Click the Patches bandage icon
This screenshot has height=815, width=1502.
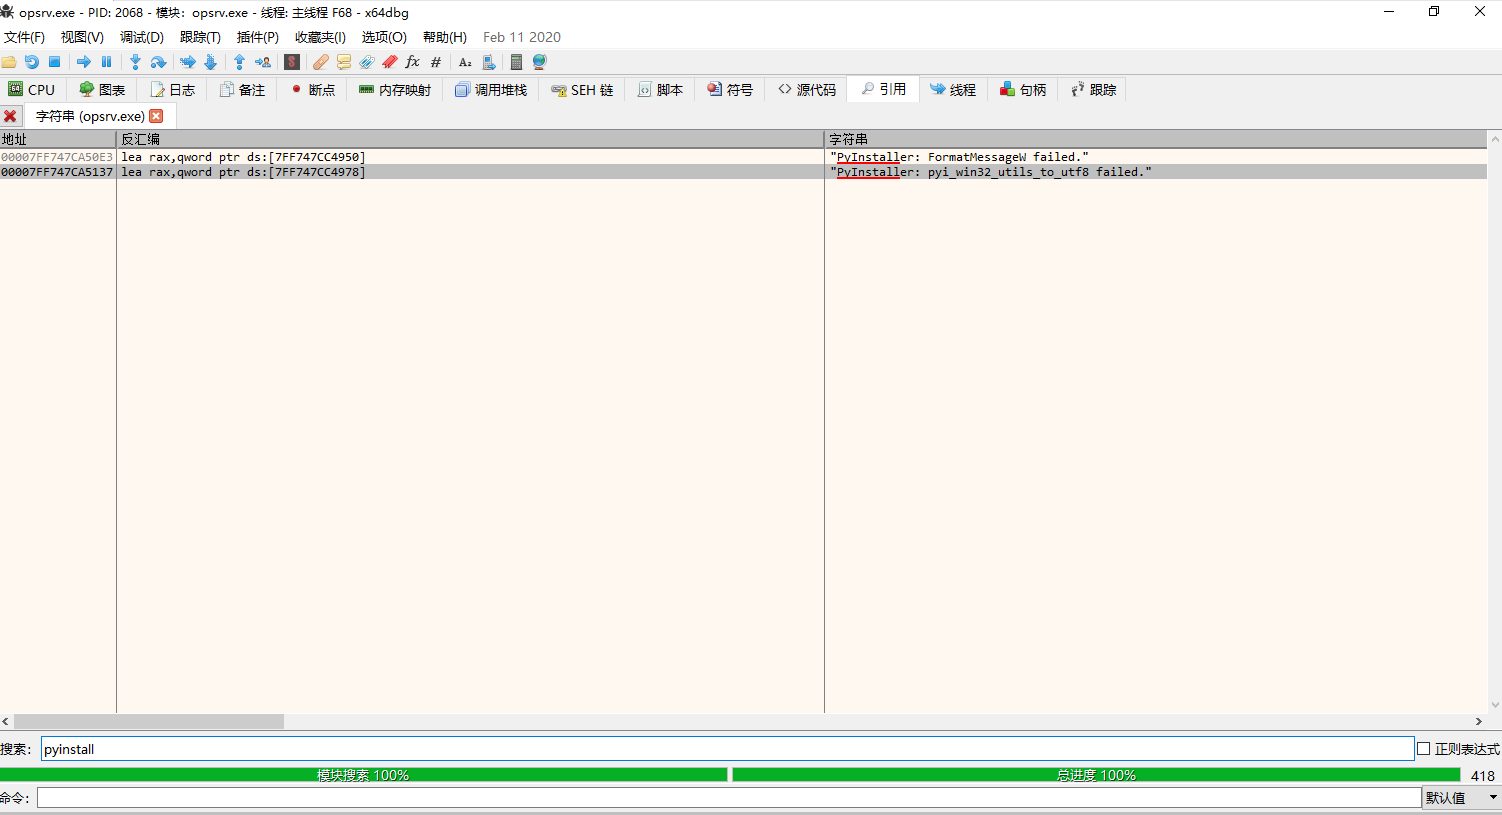pyautogui.click(x=321, y=62)
